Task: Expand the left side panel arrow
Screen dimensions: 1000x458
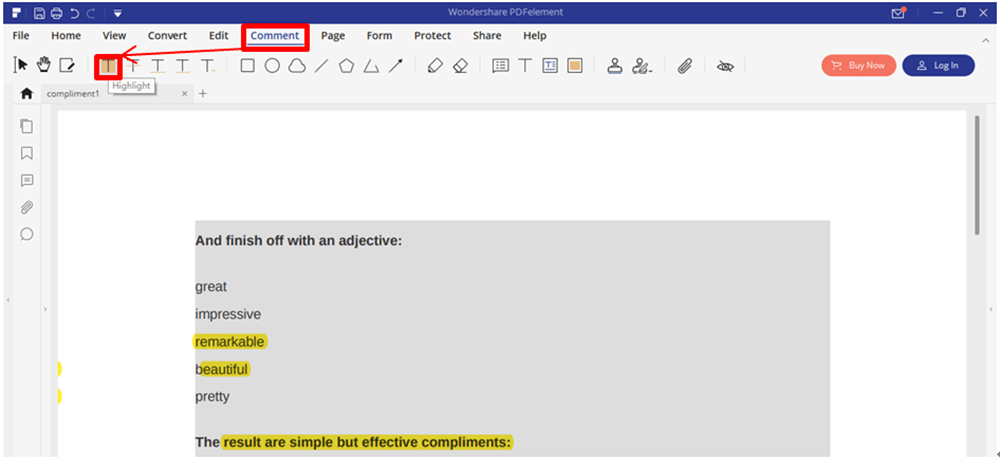Action: click(x=45, y=310)
